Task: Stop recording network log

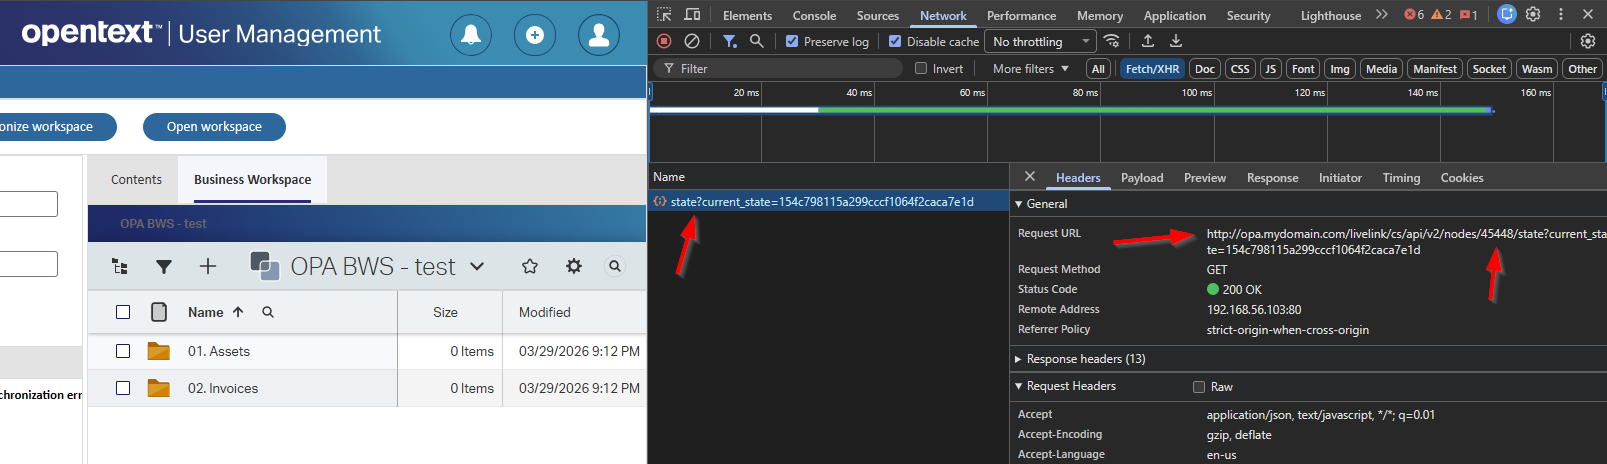Action: (664, 41)
